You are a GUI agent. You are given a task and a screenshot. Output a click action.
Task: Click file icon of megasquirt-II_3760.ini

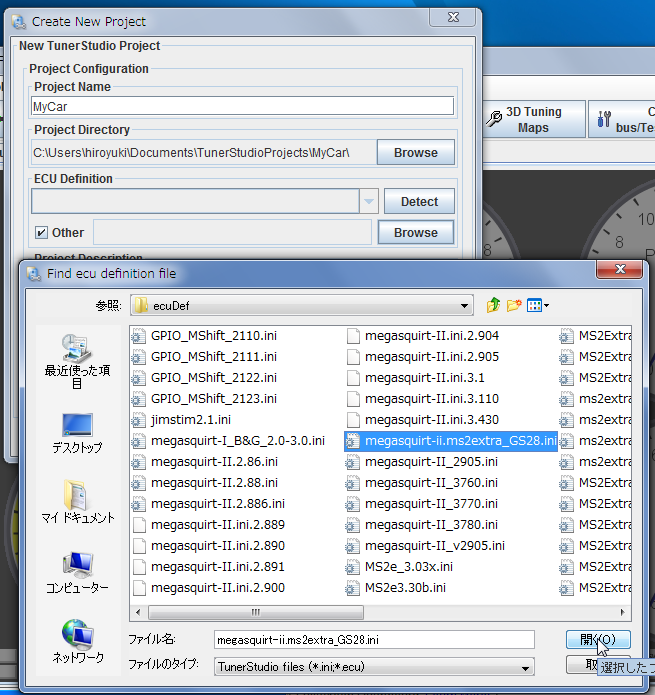352,483
